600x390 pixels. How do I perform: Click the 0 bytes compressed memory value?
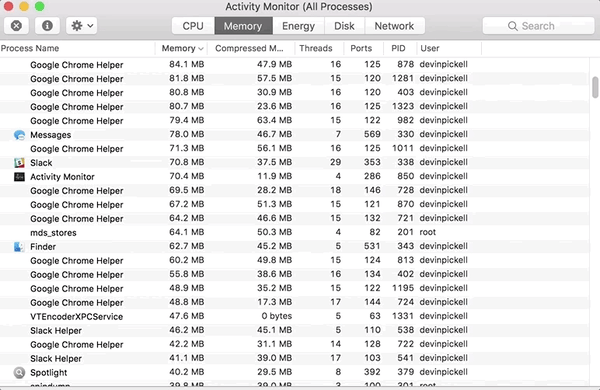pyautogui.click(x=277, y=316)
